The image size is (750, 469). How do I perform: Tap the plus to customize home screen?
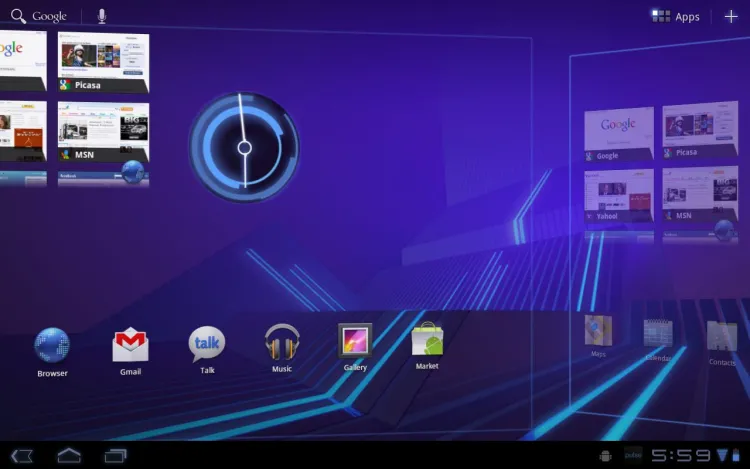(731, 16)
